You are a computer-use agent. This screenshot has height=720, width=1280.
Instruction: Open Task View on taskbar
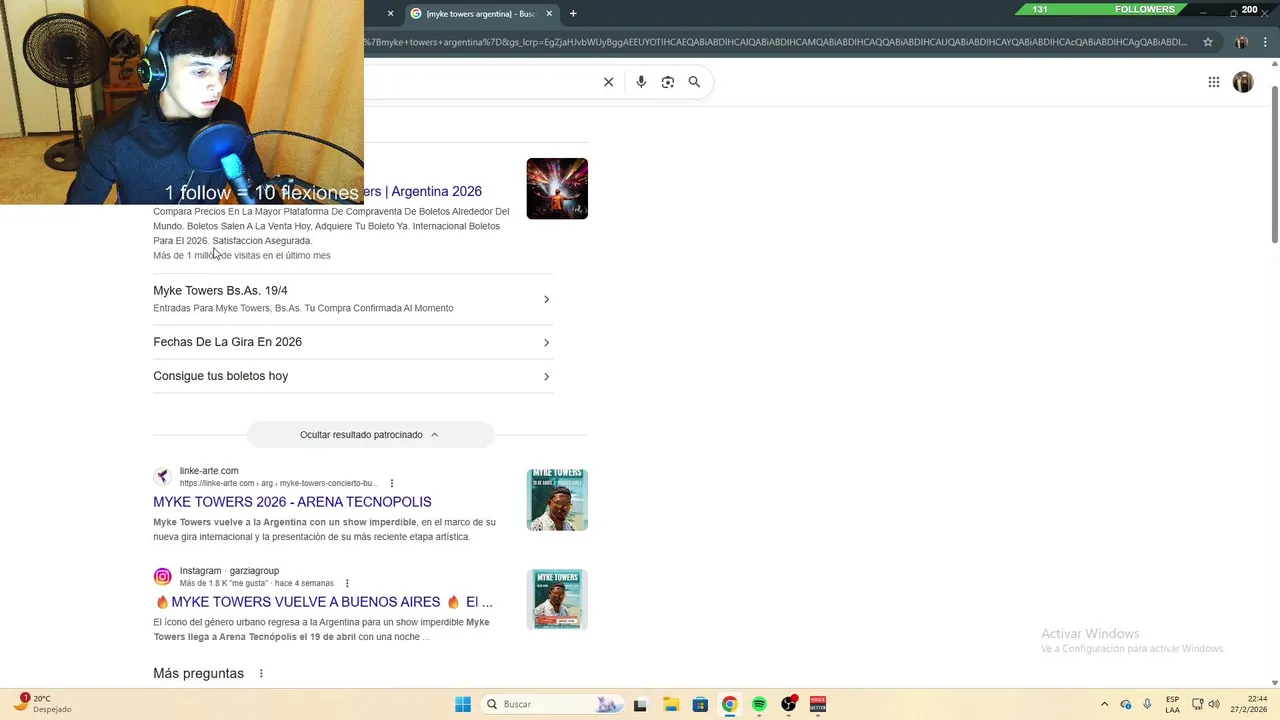click(x=640, y=704)
